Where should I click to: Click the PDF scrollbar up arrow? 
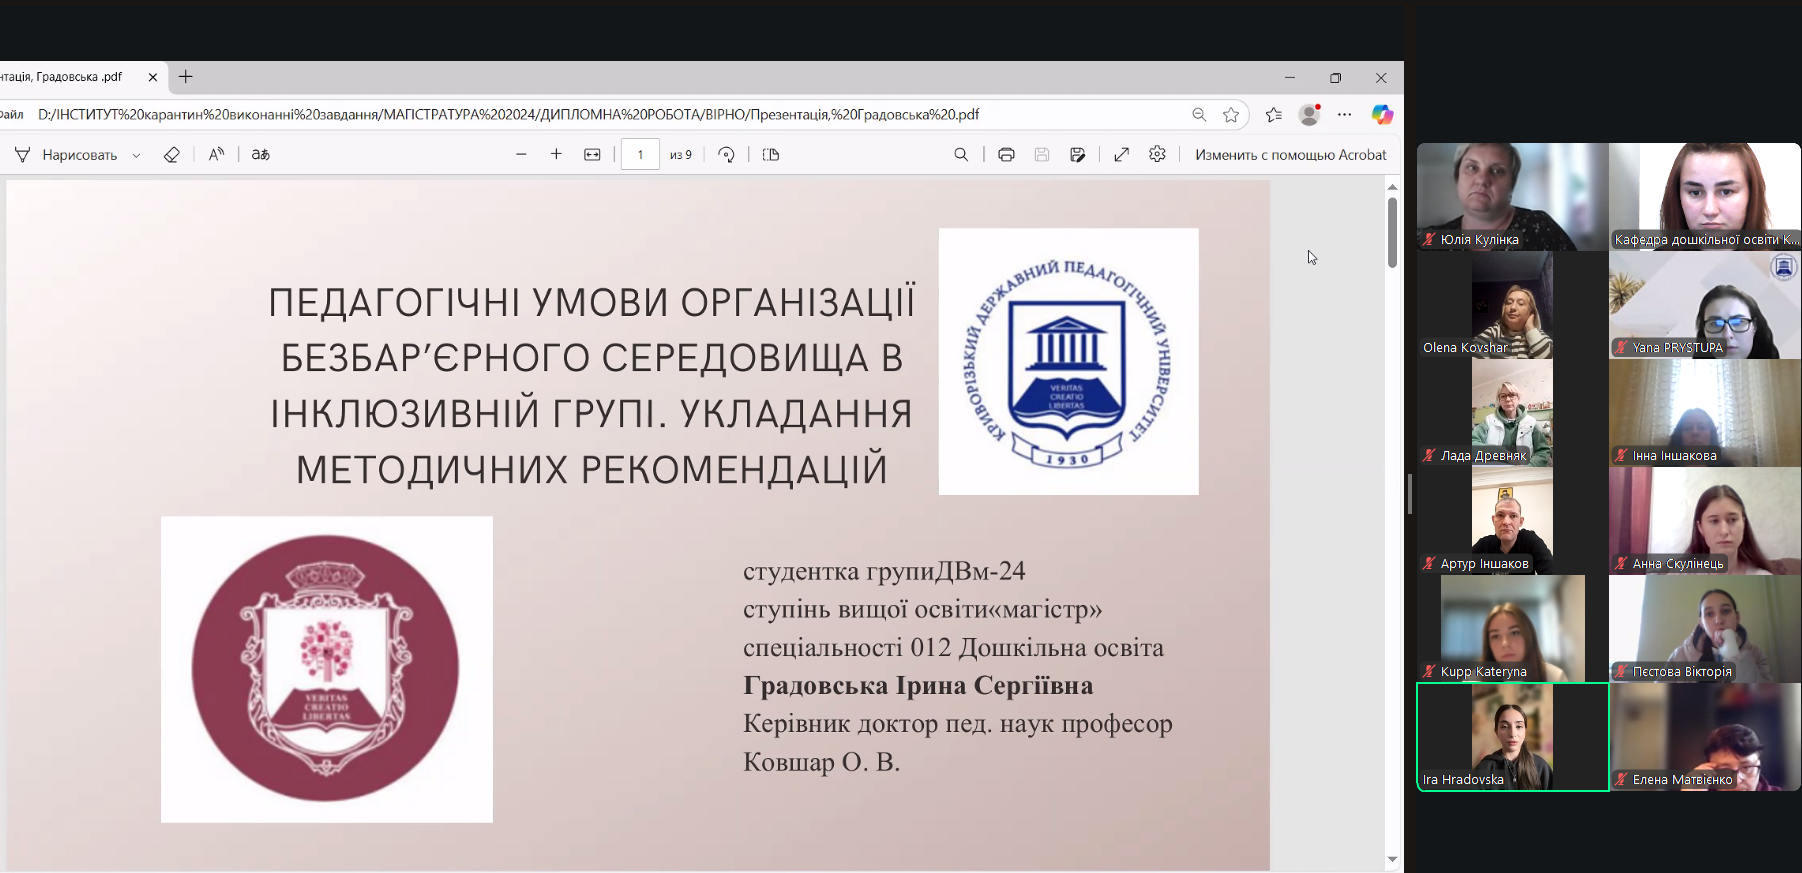point(1392,187)
